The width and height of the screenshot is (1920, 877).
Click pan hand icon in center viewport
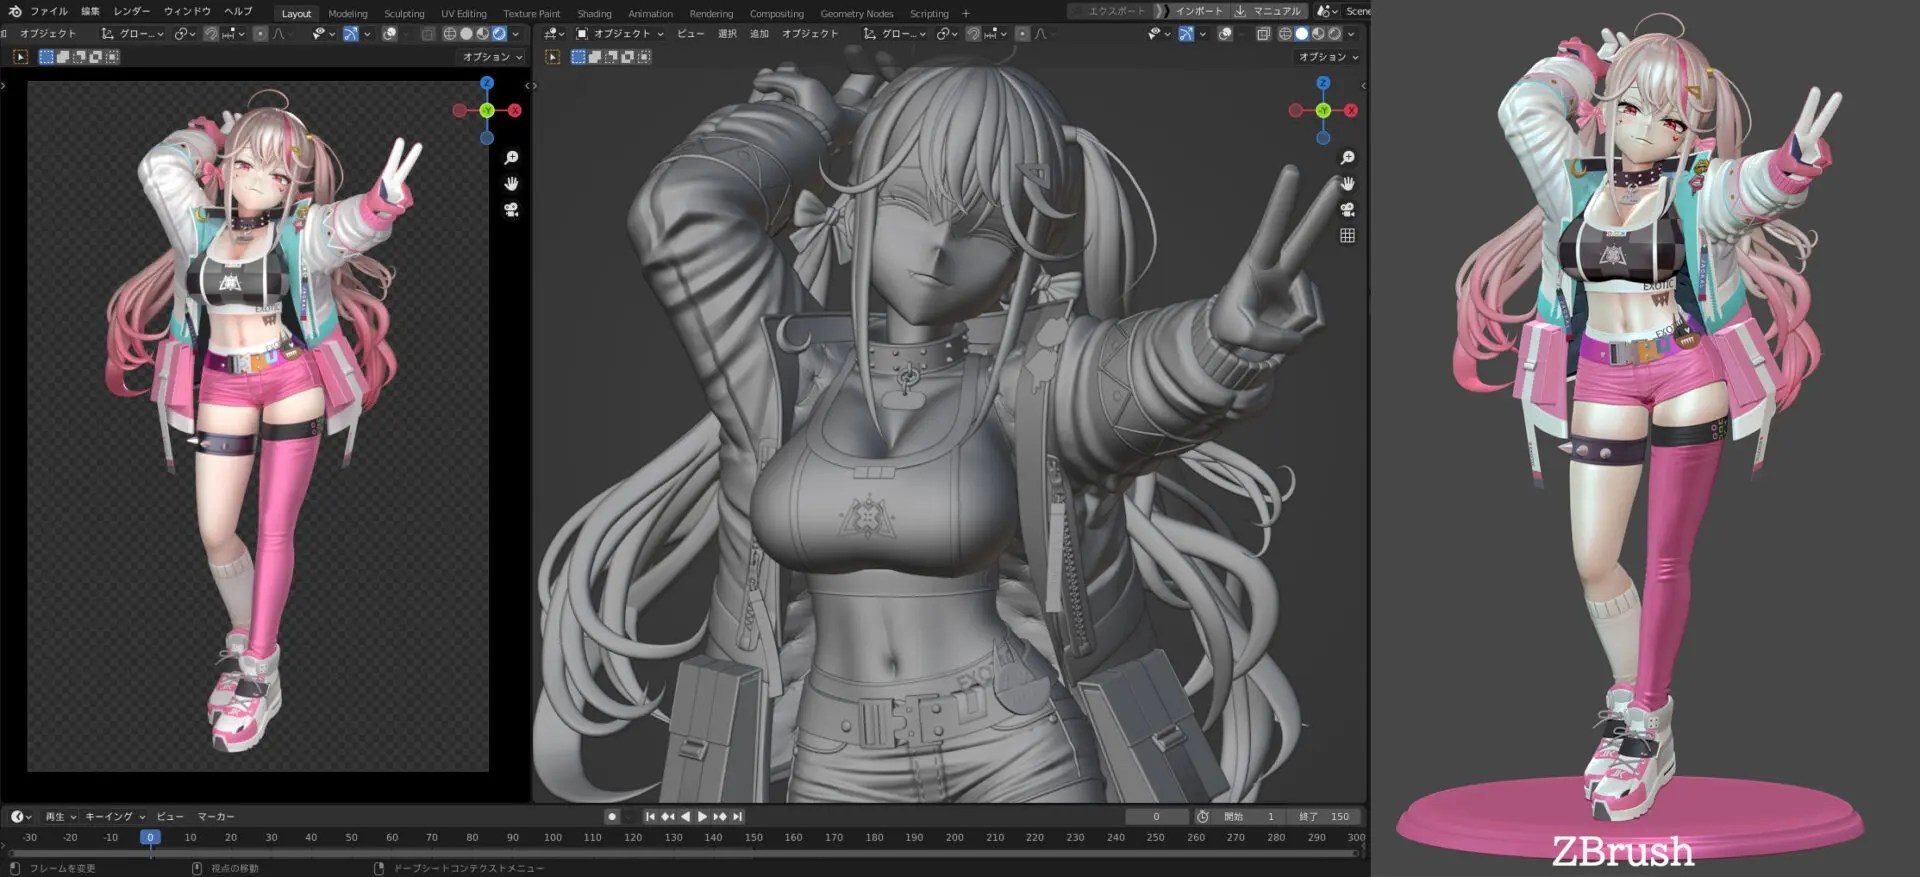click(1347, 184)
